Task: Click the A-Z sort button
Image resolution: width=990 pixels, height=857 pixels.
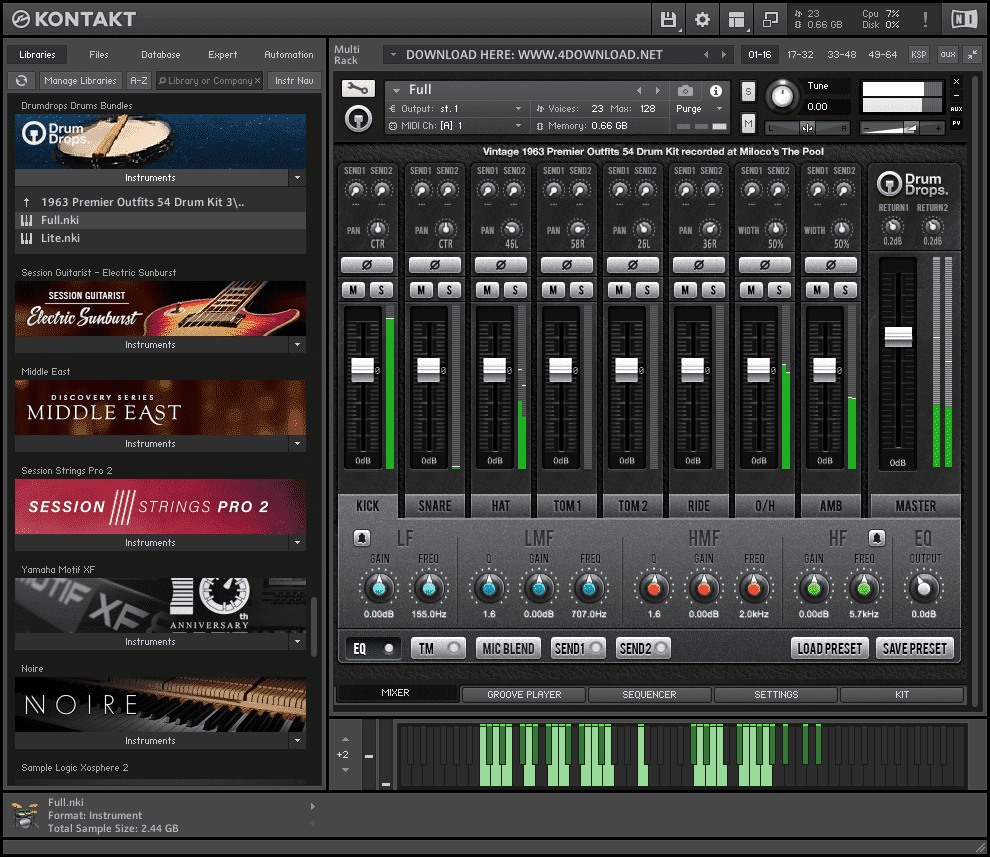Action: coord(138,81)
